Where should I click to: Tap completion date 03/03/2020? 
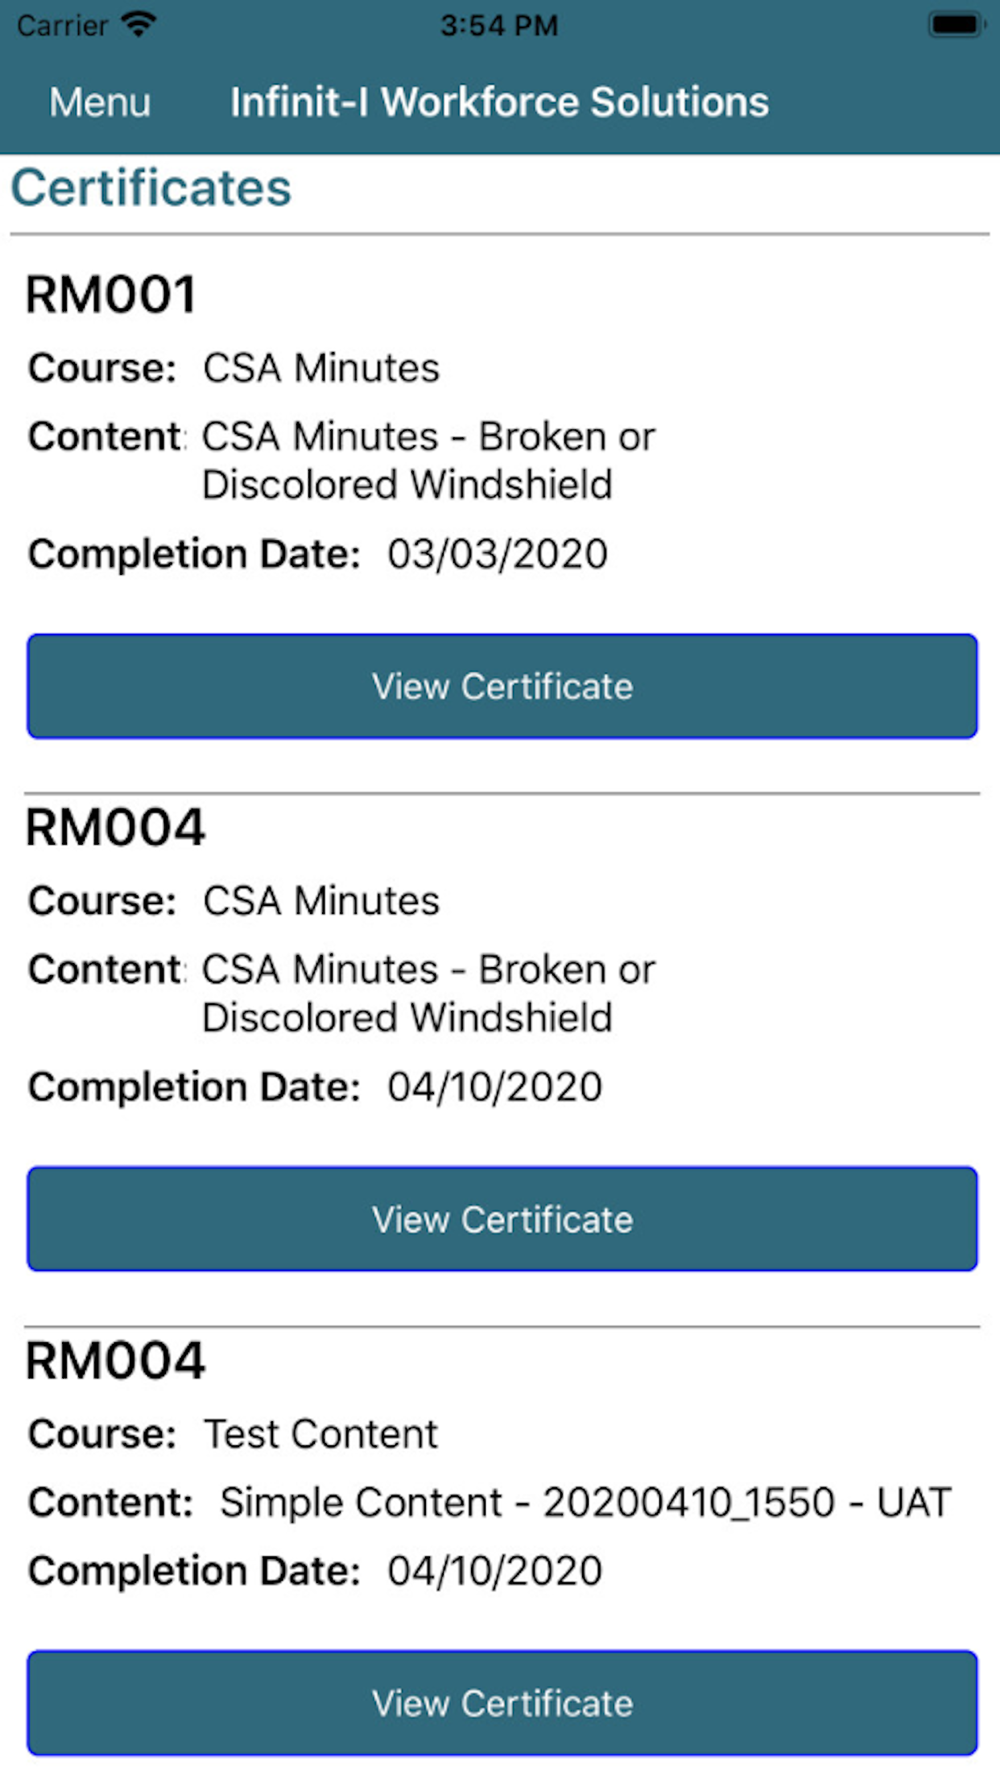coord(498,554)
